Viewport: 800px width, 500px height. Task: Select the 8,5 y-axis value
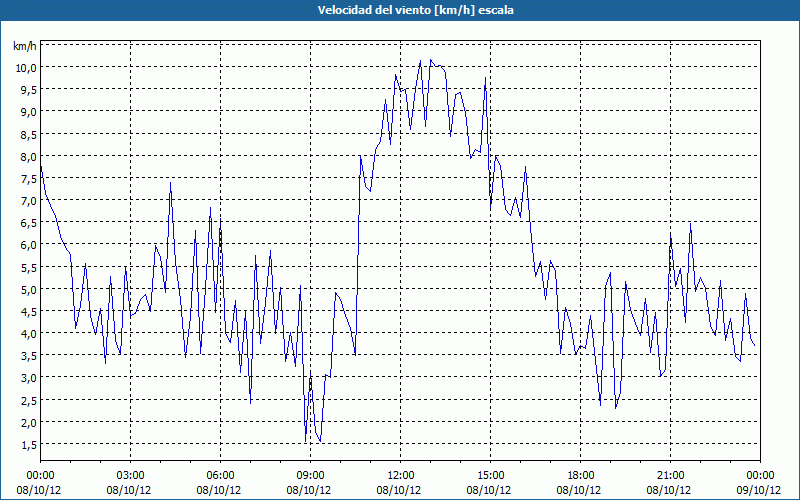point(27,134)
